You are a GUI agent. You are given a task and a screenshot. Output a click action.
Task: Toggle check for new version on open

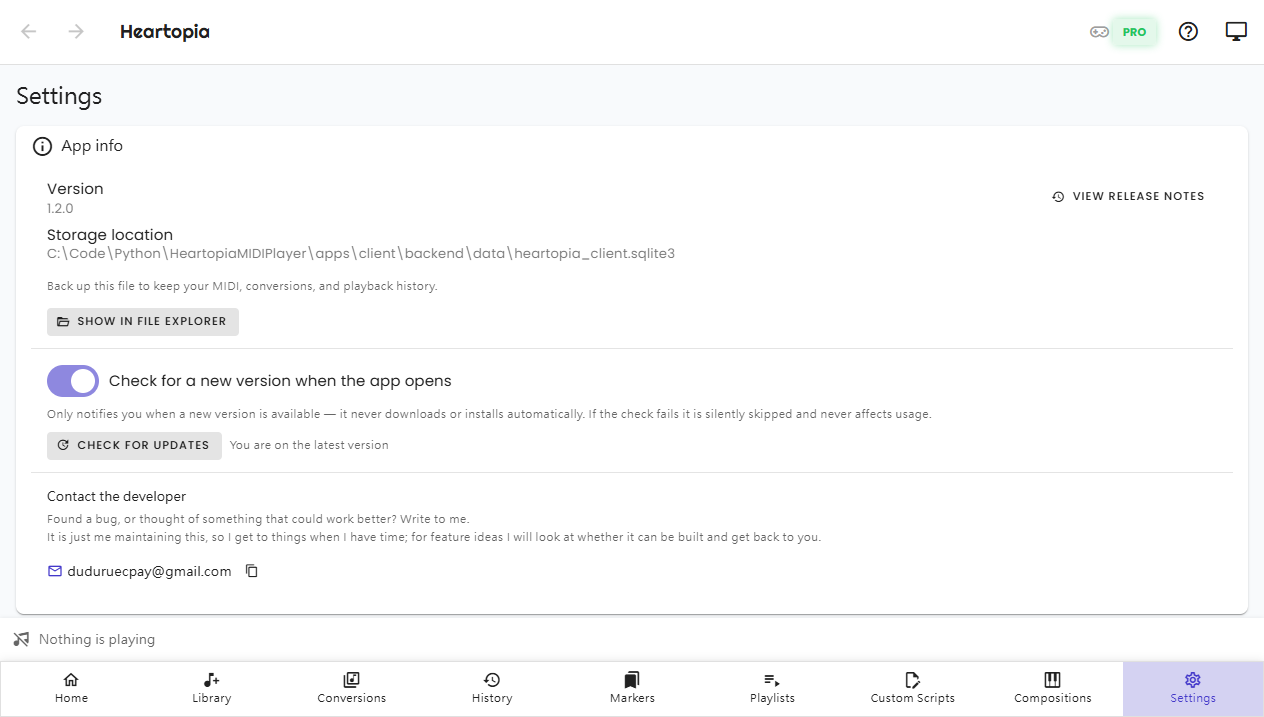pos(73,381)
